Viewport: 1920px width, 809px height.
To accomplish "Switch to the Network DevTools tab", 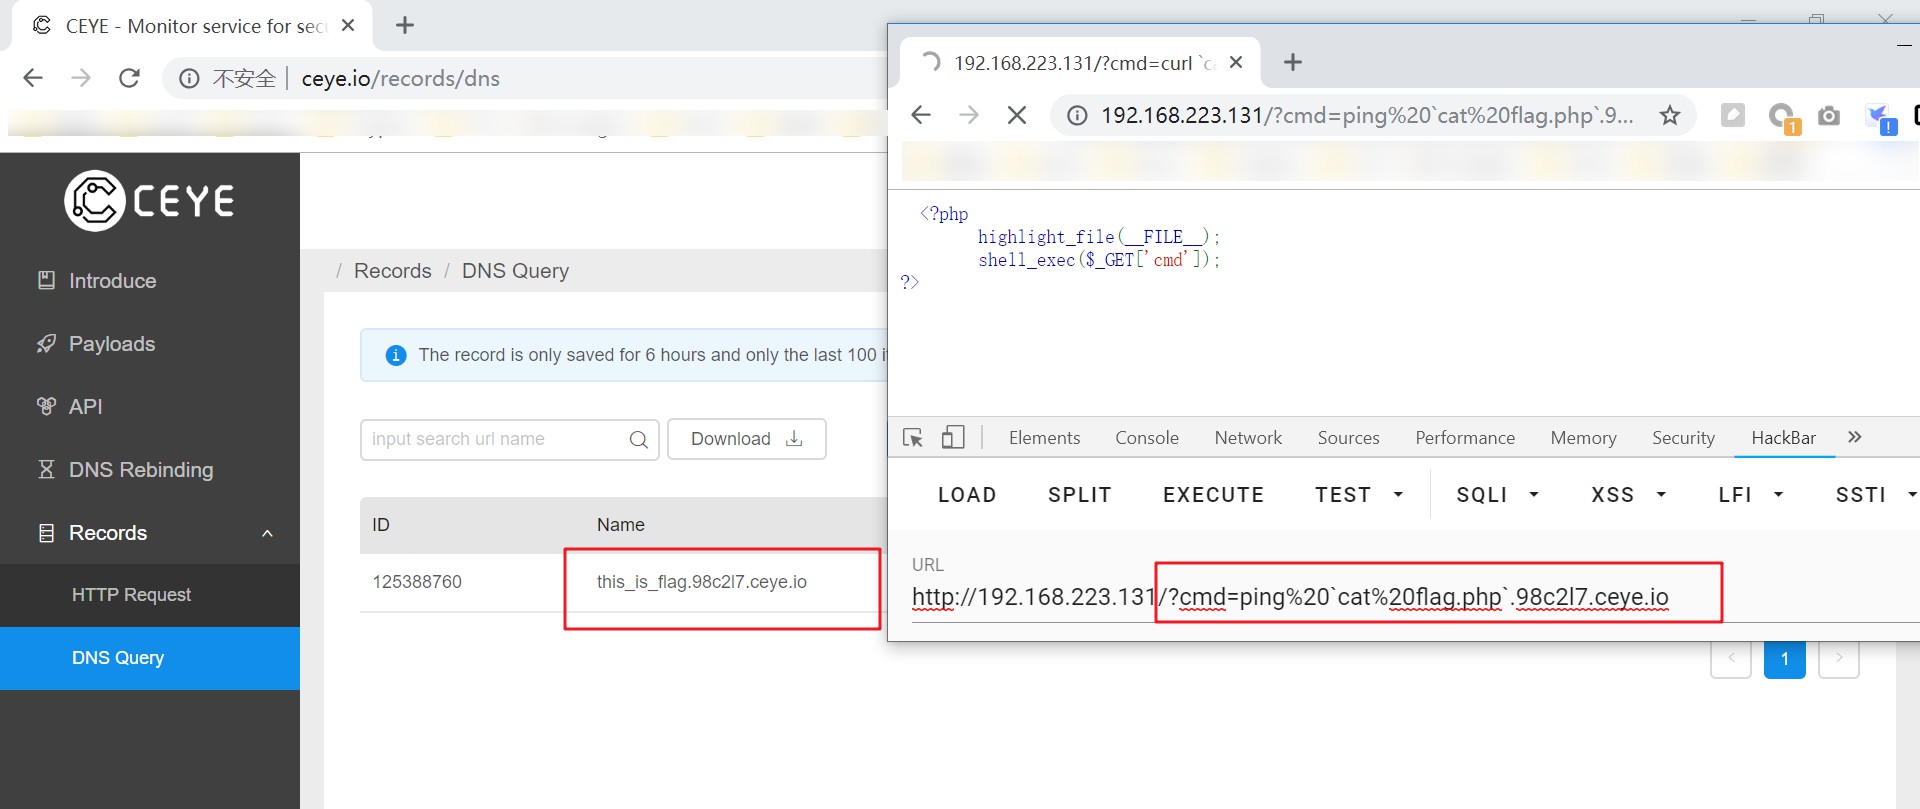I will (x=1248, y=438).
